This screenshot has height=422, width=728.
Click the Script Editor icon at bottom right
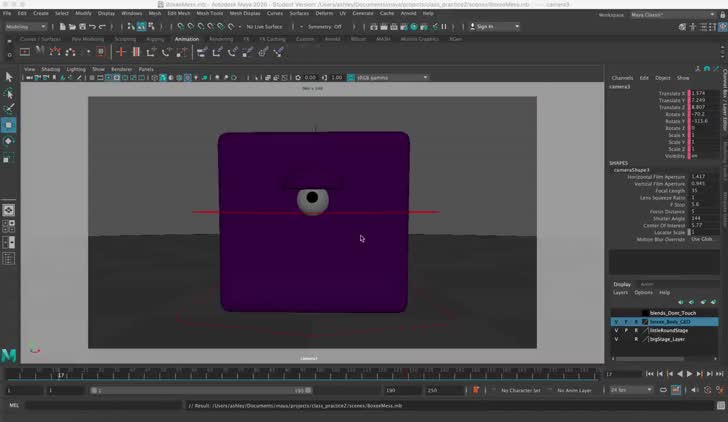[721, 405]
